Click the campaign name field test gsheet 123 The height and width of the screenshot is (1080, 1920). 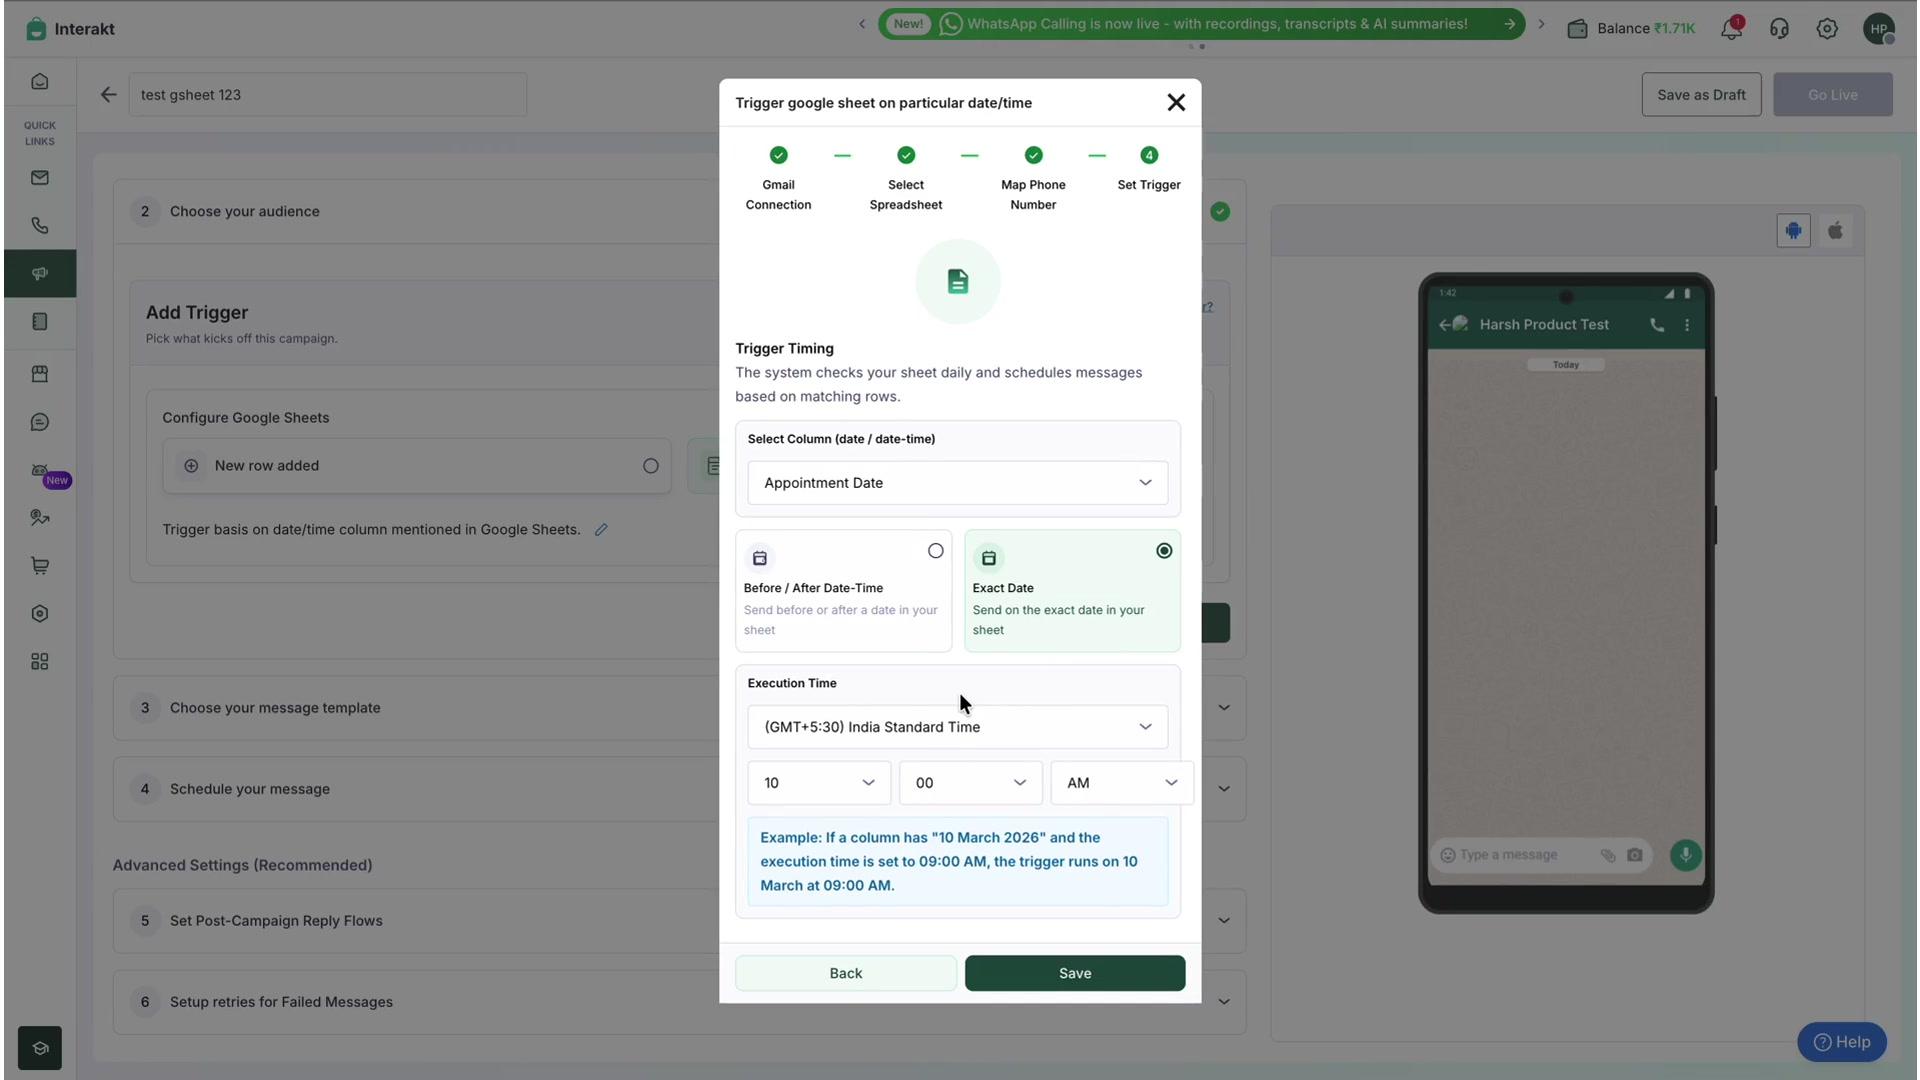[x=327, y=95]
